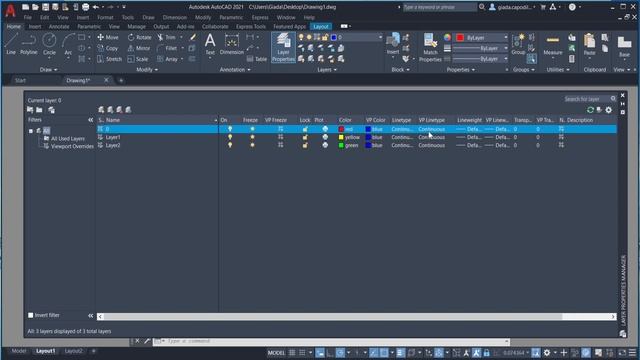Open the Express menu
The width and height of the screenshot is (640, 360).
click(x=260, y=18)
